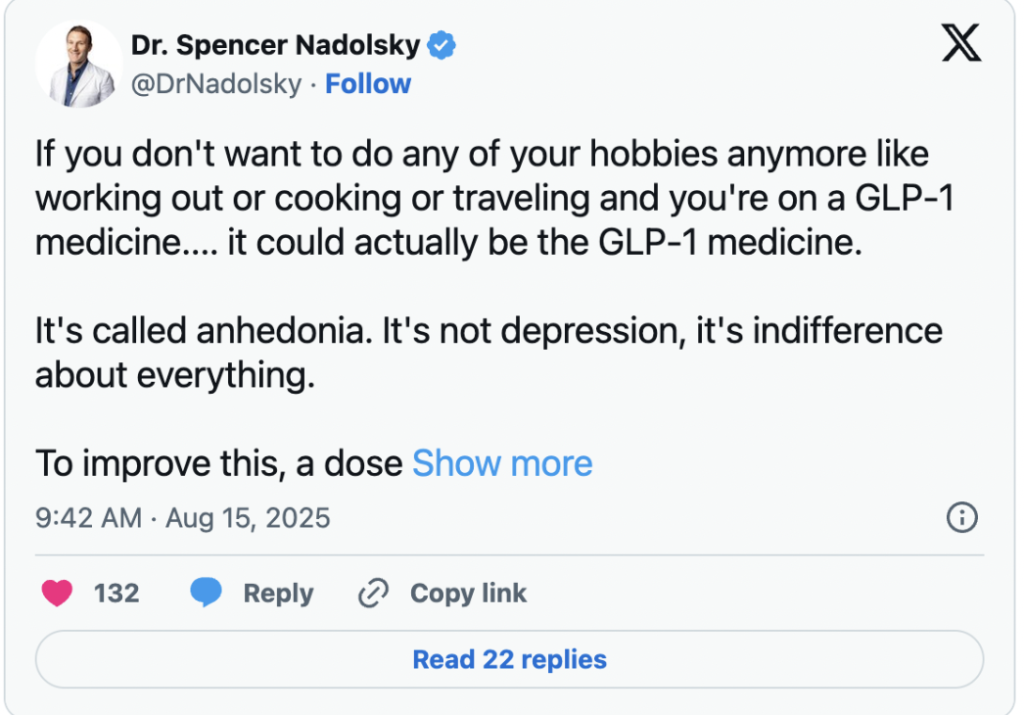Open Dr. Nadolsky's profile photo
Image resolution: width=1024 pixels, height=715 pixels.
pyautogui.click(x=78, y=64)
